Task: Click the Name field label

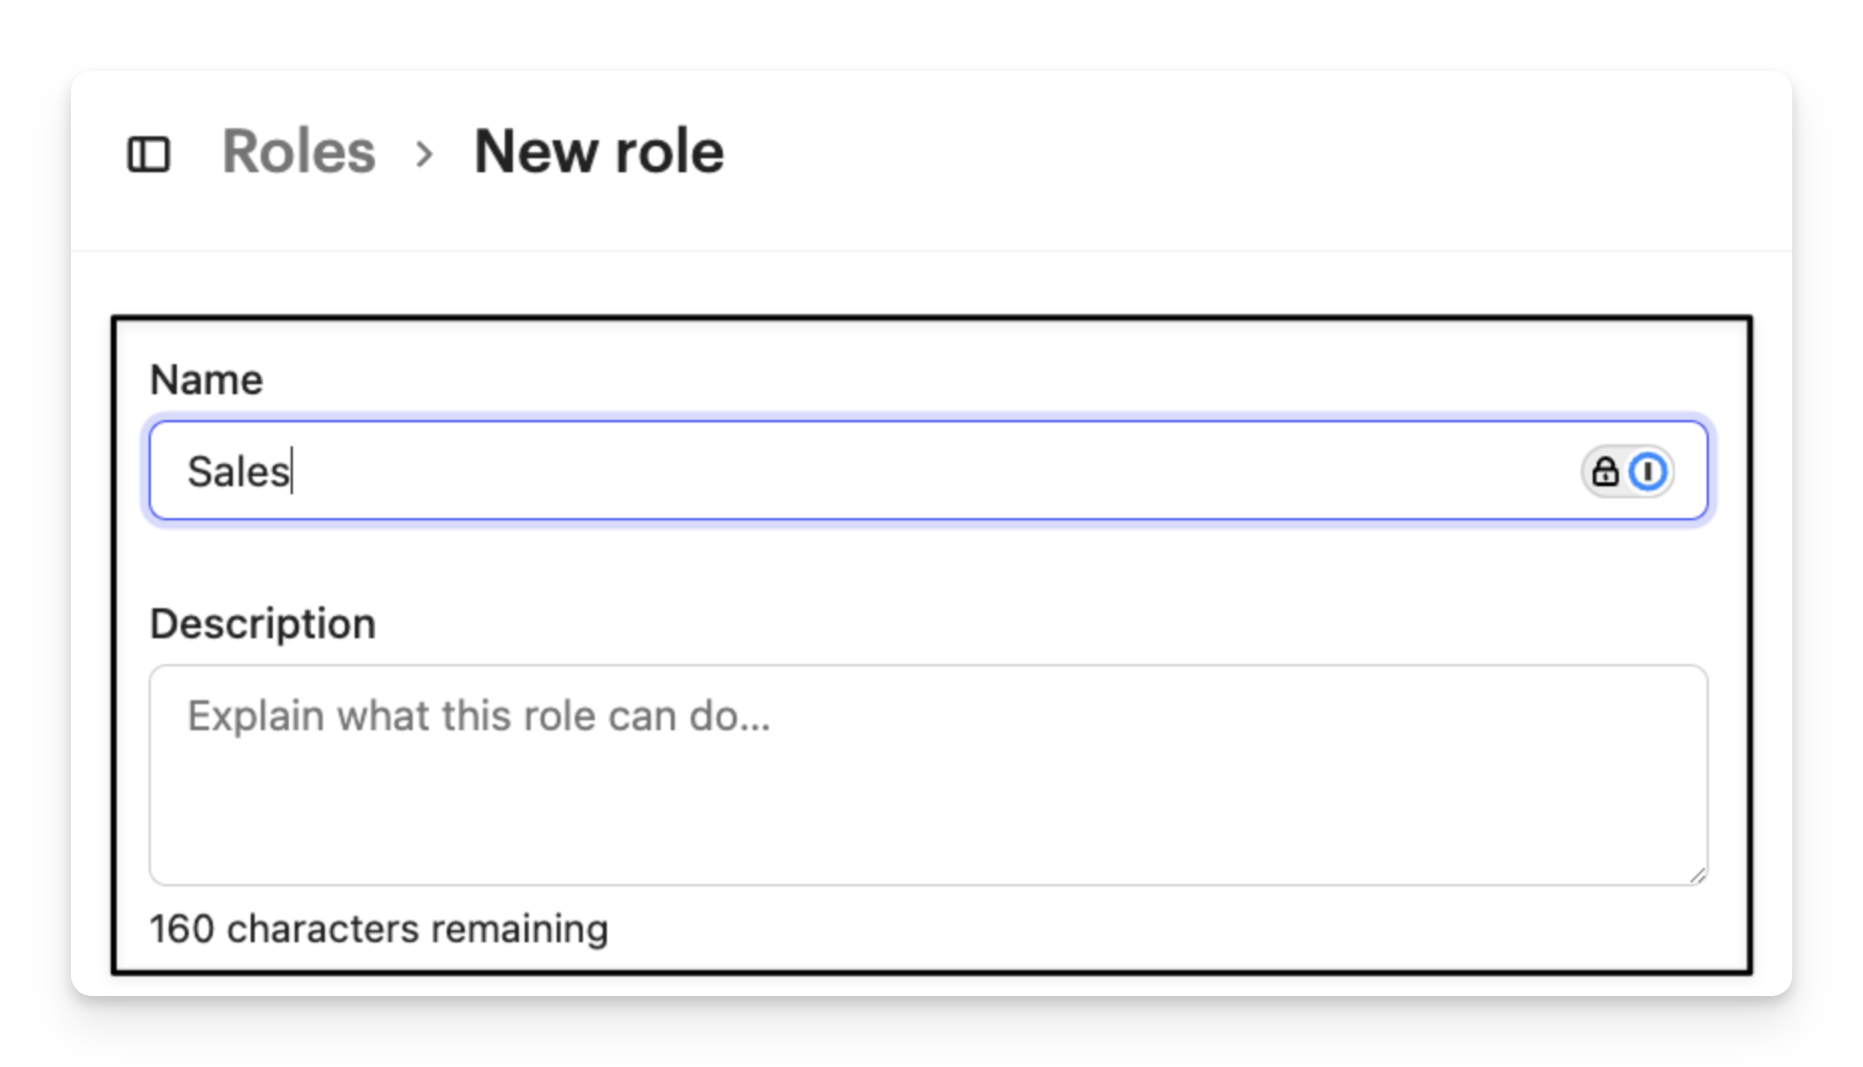Action: tap(206, 380)
